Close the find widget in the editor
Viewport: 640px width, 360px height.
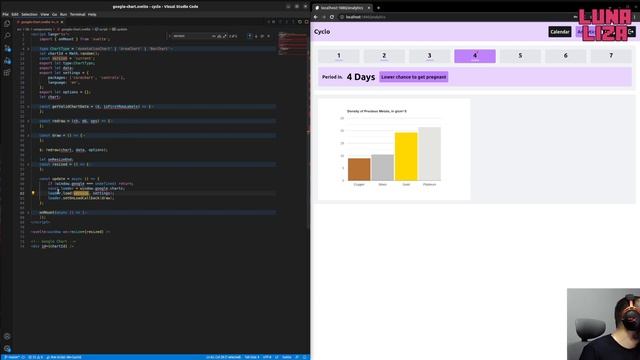(x=269, y=36)
